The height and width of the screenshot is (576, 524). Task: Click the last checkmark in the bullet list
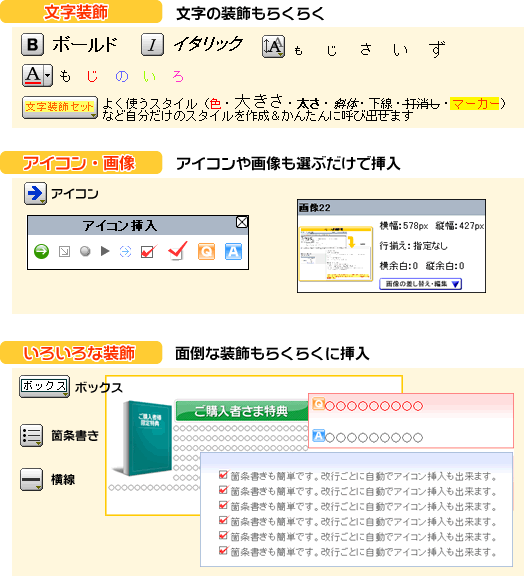223,551
